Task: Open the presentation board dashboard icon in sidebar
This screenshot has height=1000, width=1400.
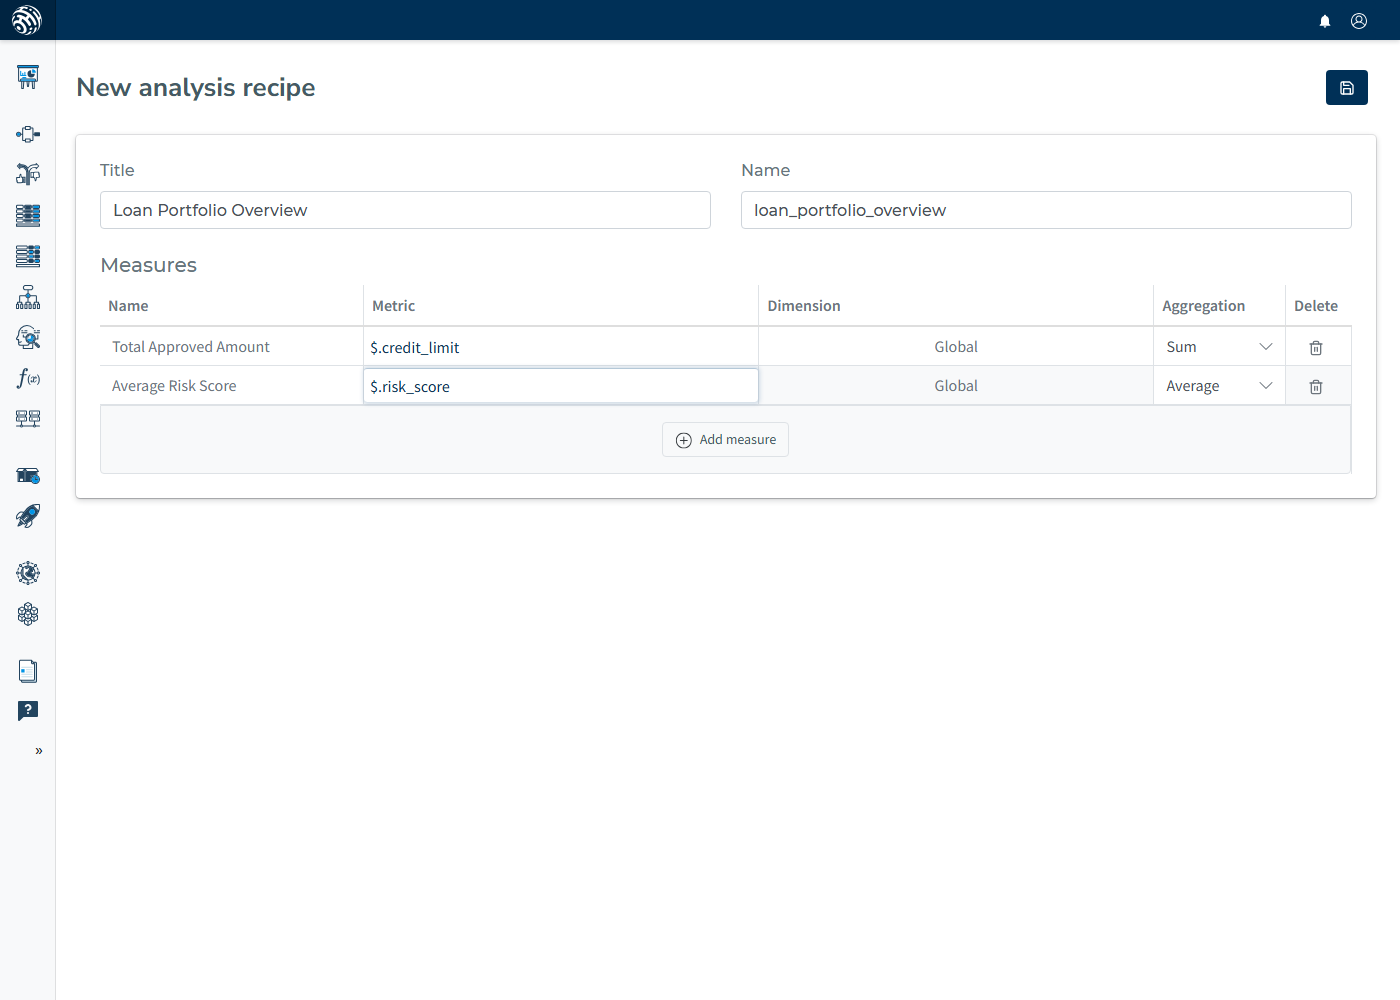Action: coord(28,77)
